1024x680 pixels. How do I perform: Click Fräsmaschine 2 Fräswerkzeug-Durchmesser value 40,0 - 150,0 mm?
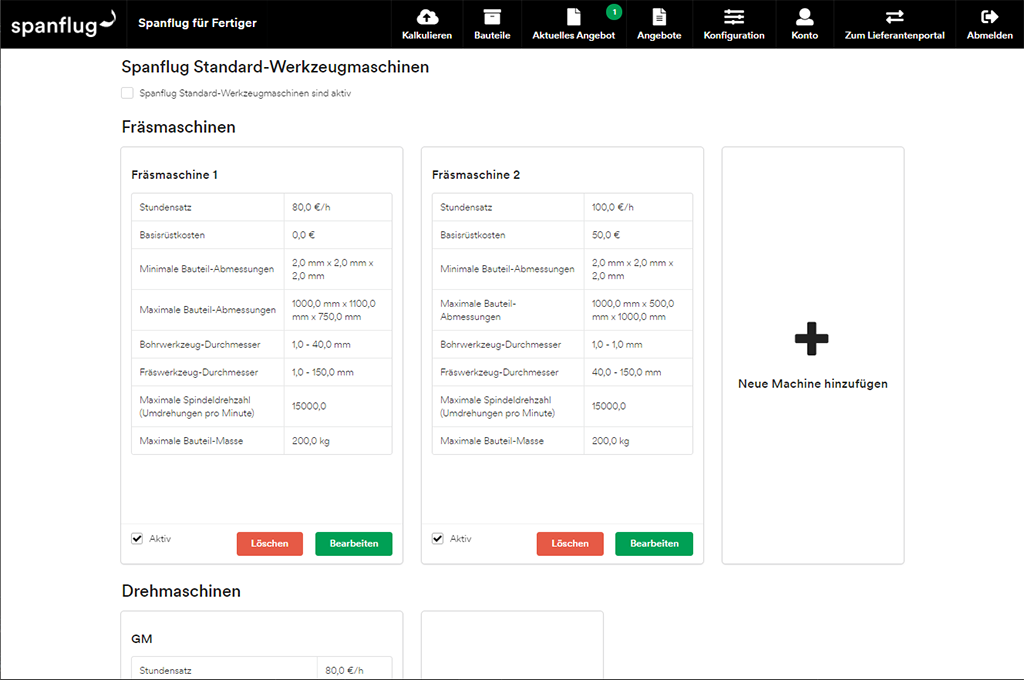[626, 372]
